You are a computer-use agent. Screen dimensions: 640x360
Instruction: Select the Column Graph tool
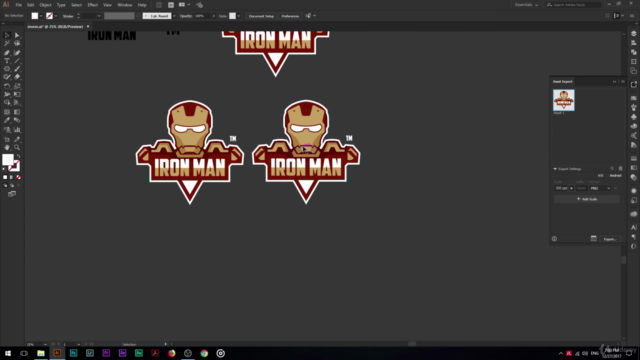click(17, 130)
